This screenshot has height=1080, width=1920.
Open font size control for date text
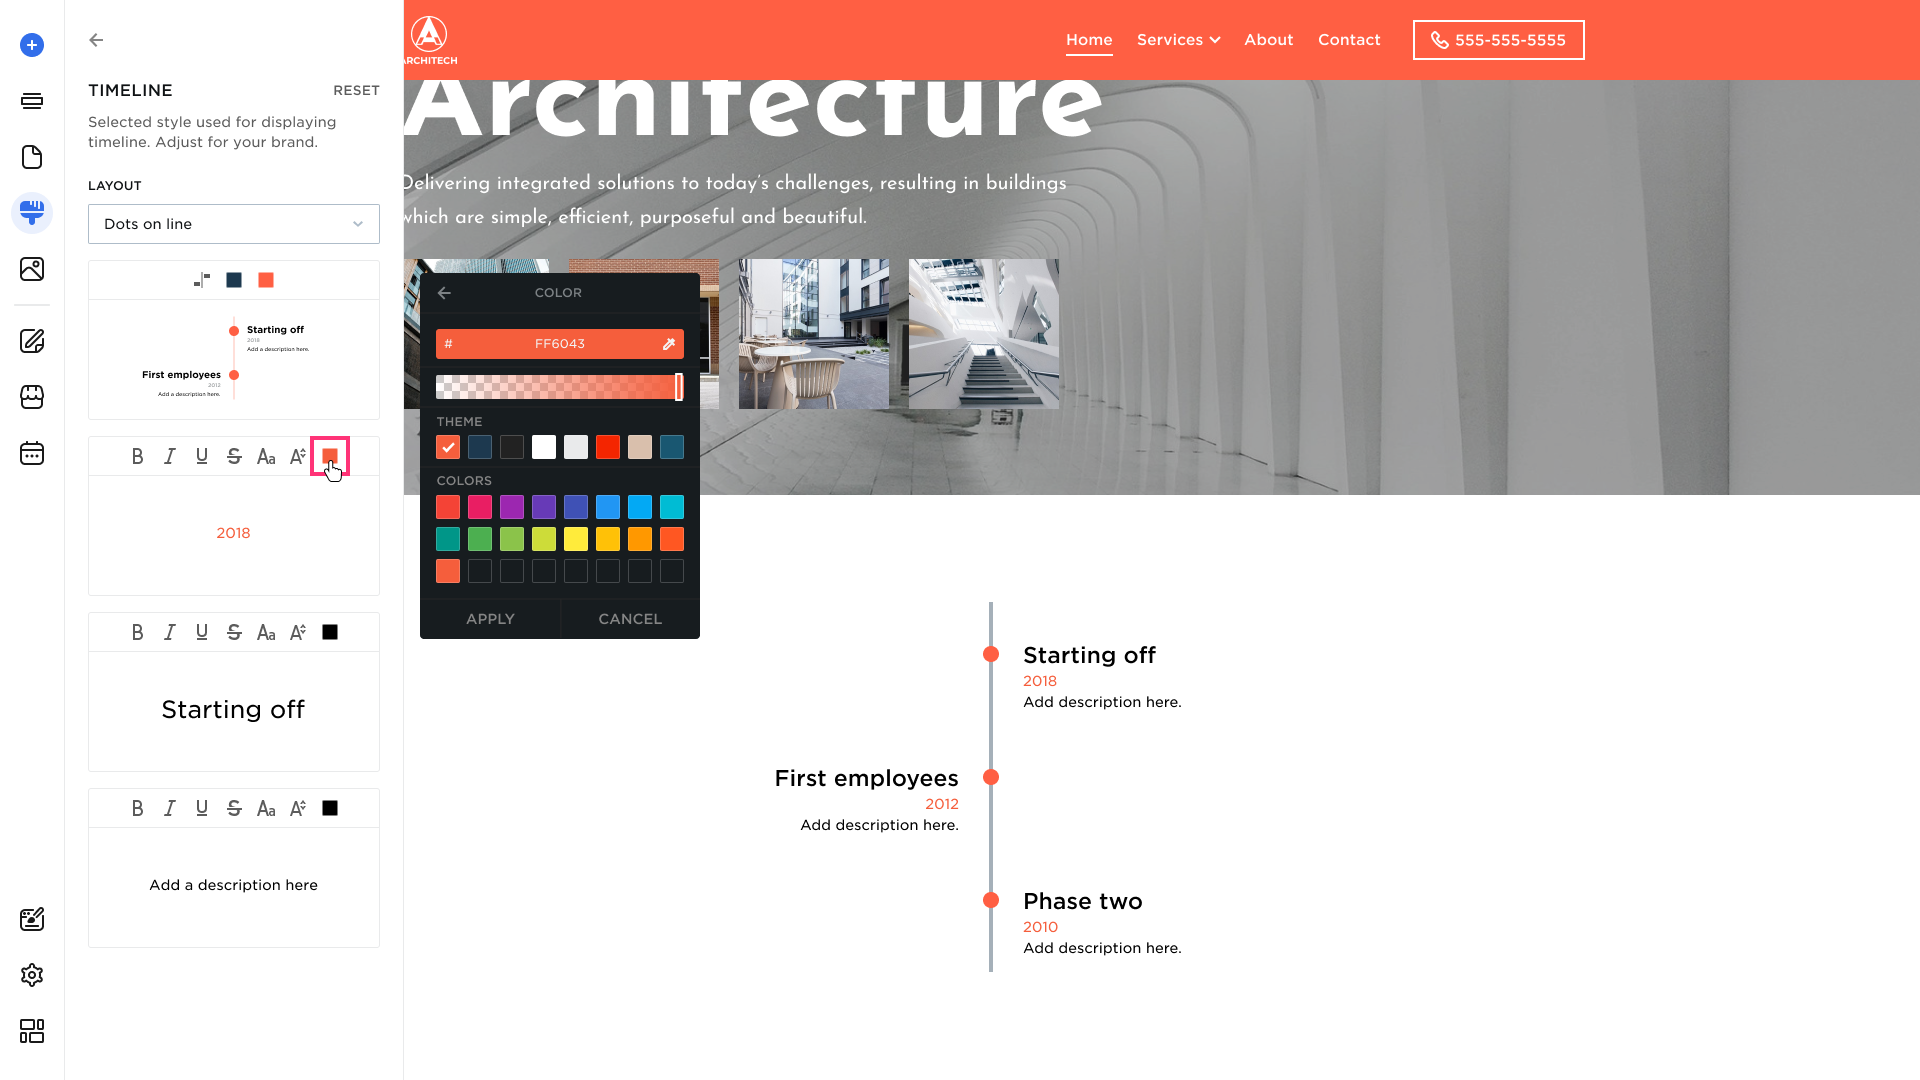click(x=298, y=457)
